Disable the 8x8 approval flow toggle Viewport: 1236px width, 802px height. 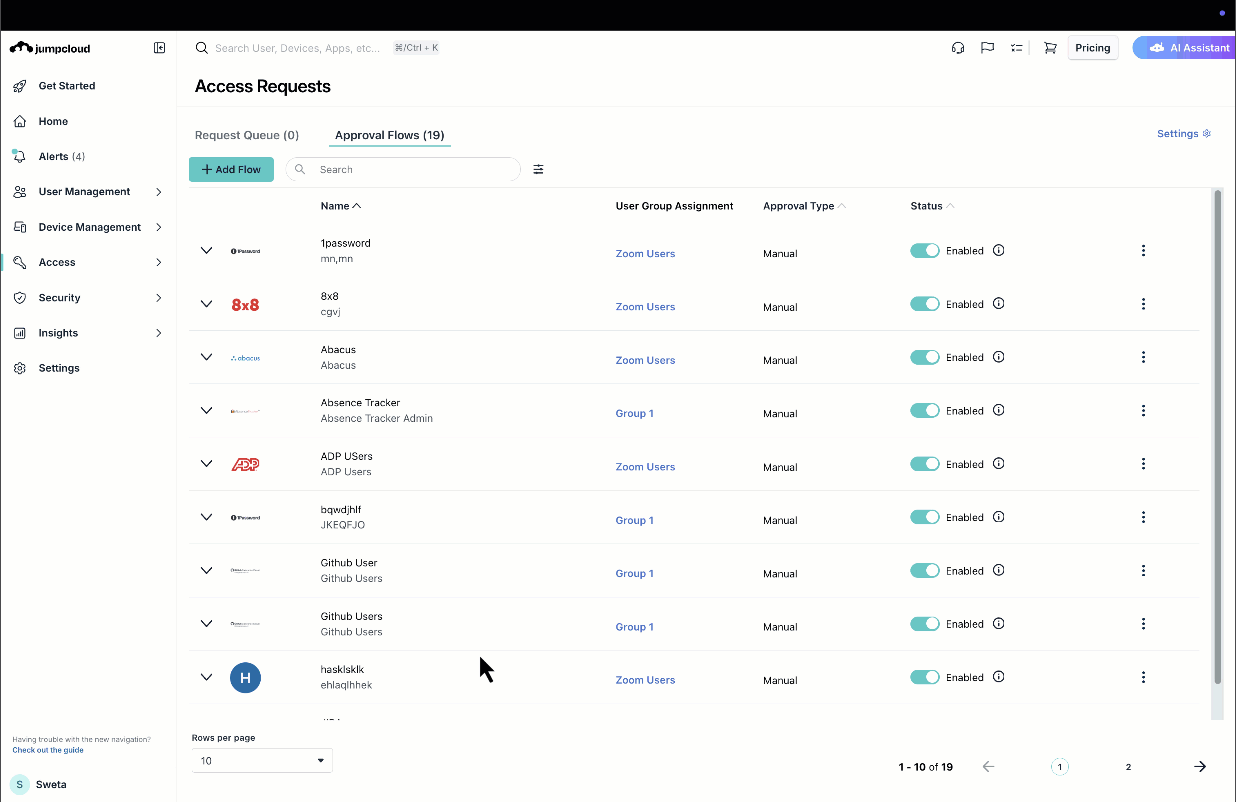tap(924, 304)
